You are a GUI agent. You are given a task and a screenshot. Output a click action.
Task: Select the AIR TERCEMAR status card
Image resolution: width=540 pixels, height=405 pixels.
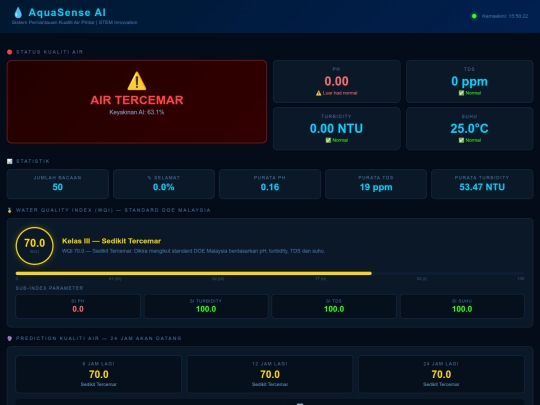(137, 102)
